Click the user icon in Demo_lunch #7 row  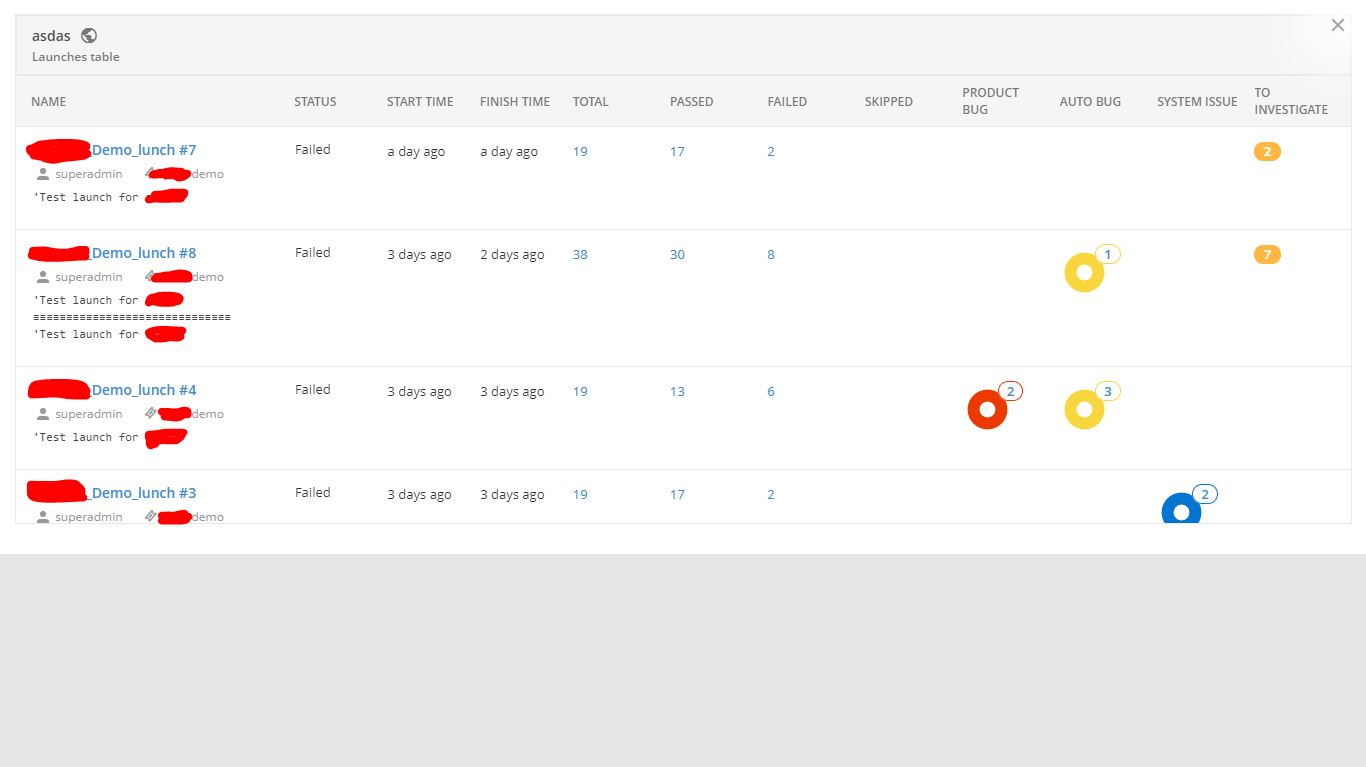tap(43, 174)
